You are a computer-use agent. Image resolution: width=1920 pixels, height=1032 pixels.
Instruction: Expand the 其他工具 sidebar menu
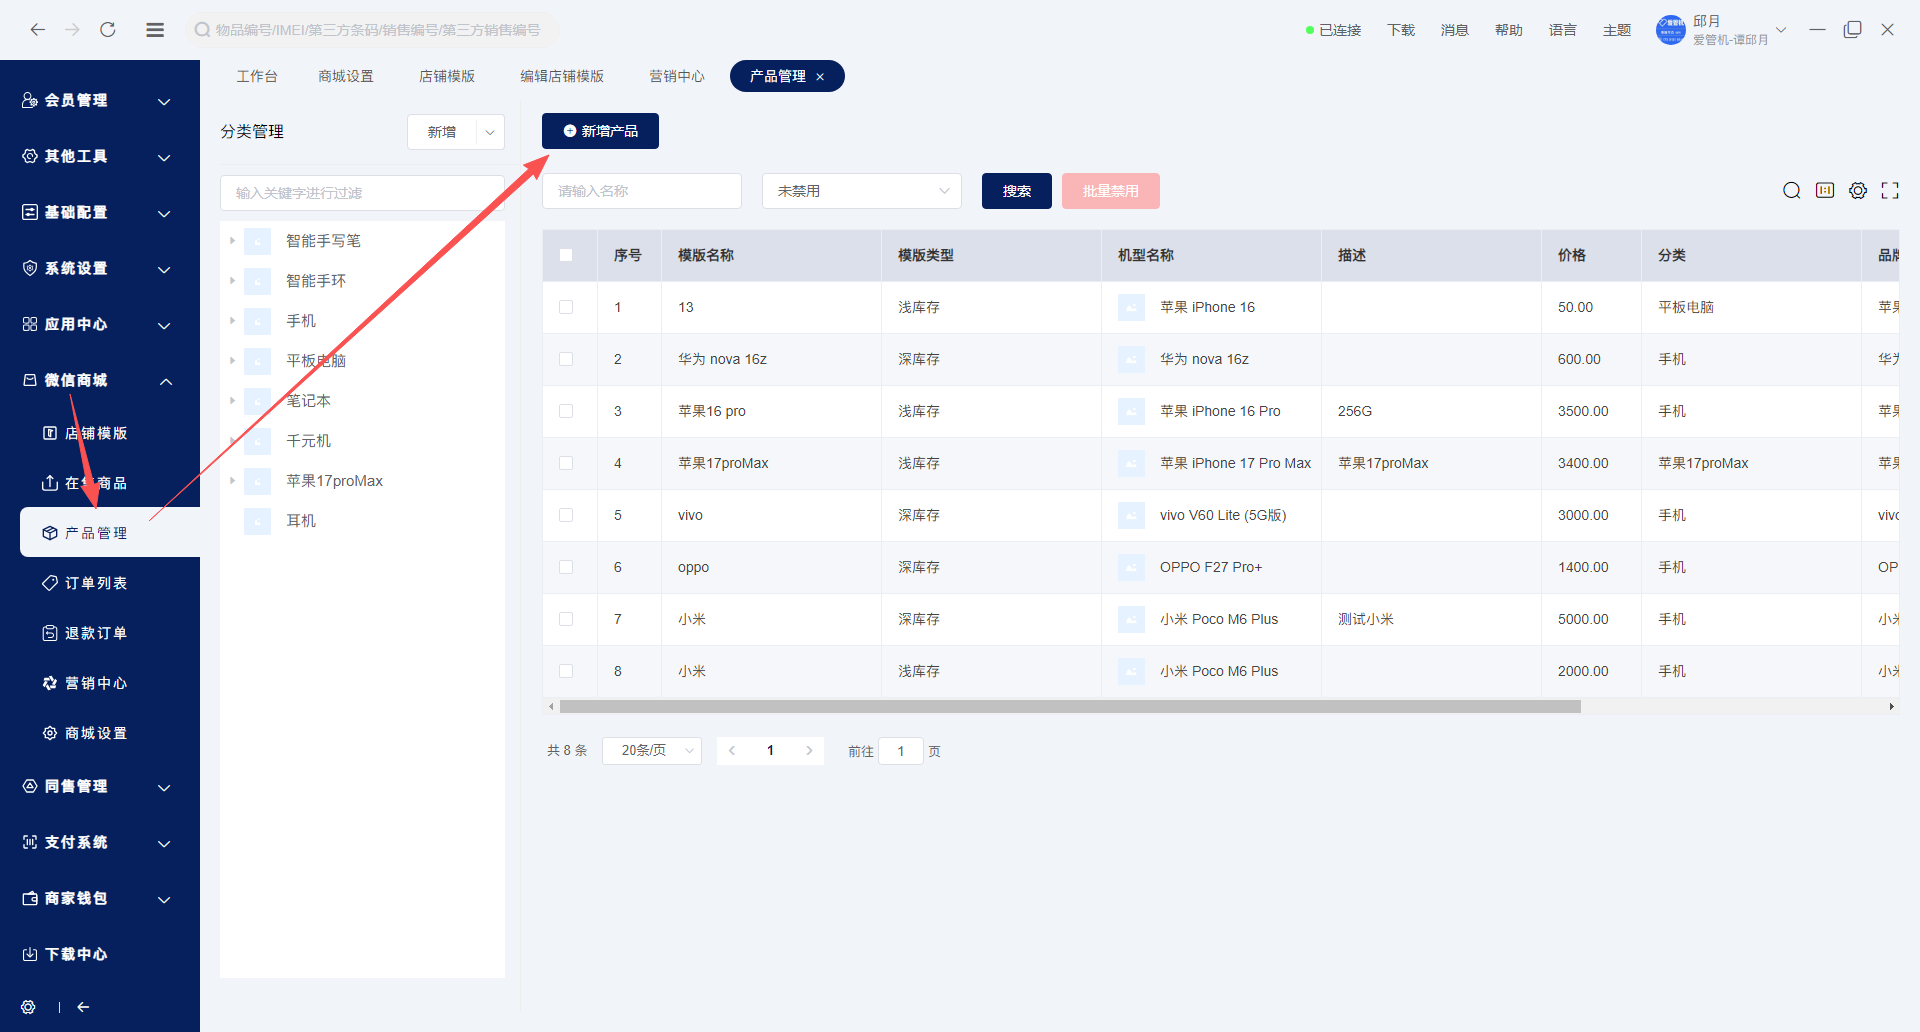pyautogui.click(x=100, y=157)
